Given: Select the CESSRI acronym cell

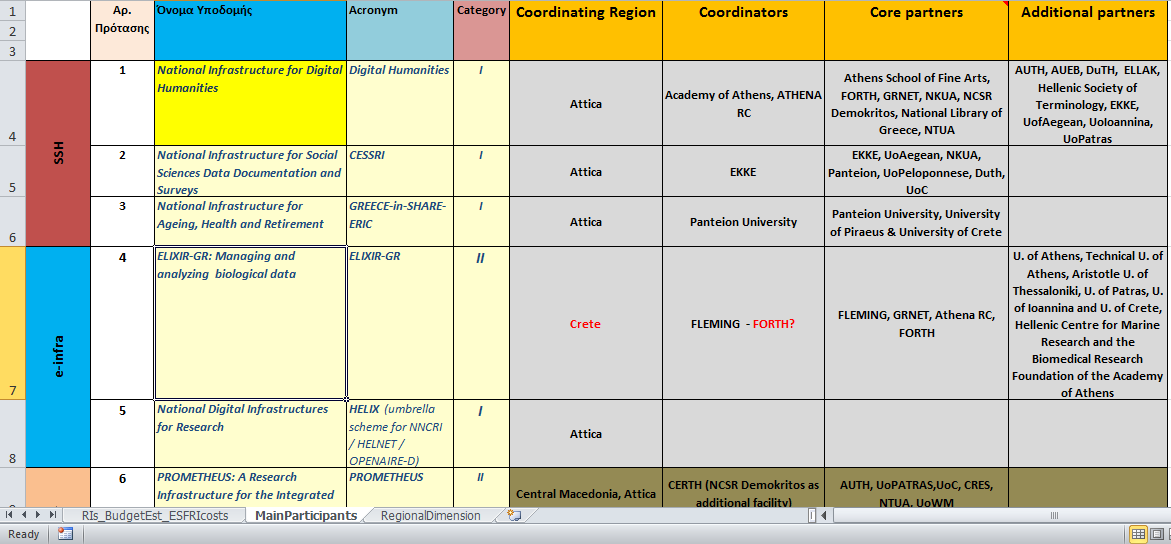Looking at the screenshot, I should [400, 171].
